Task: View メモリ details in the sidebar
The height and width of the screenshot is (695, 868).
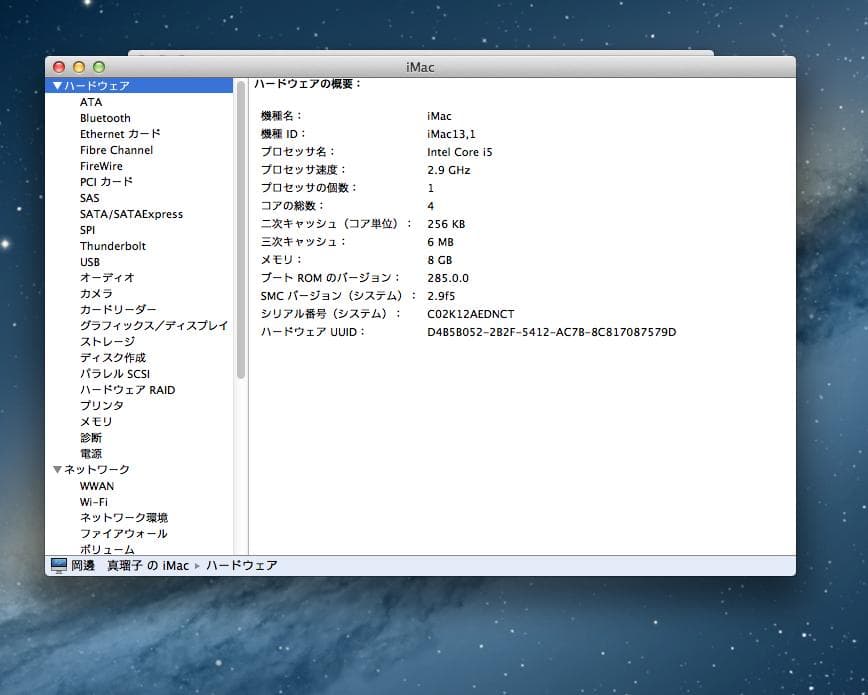Action: 95,421
